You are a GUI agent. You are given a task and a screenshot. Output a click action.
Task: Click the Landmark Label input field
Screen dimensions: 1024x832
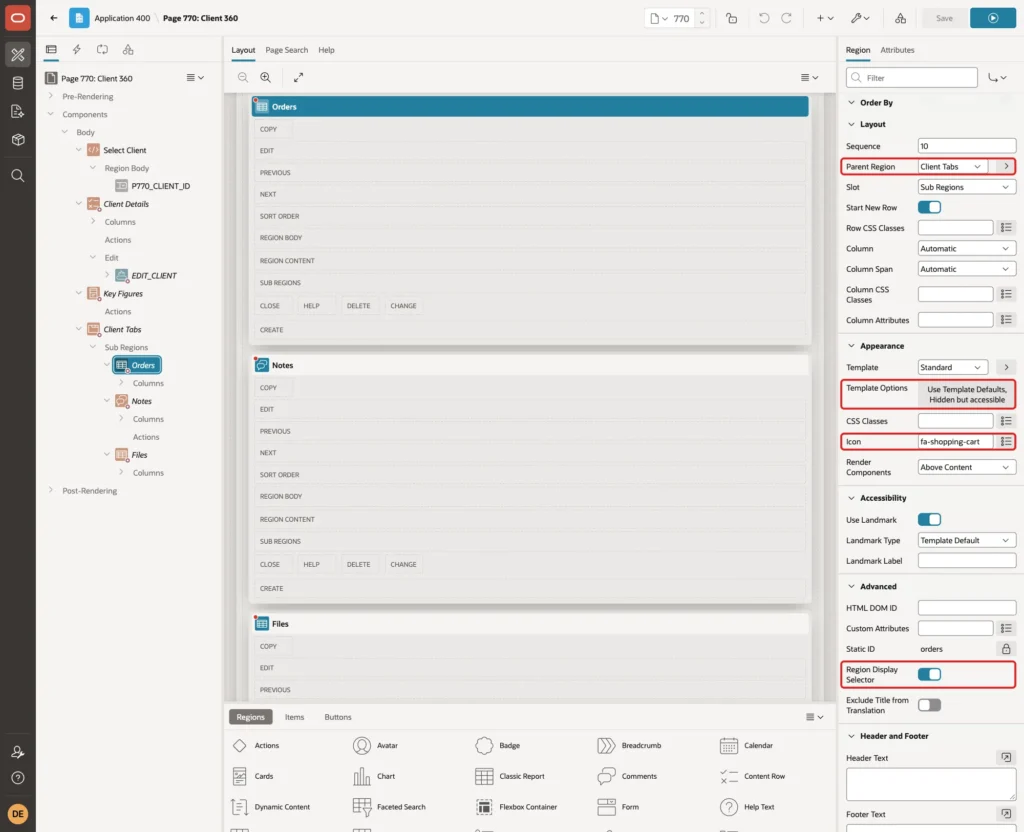click(967, 561)
